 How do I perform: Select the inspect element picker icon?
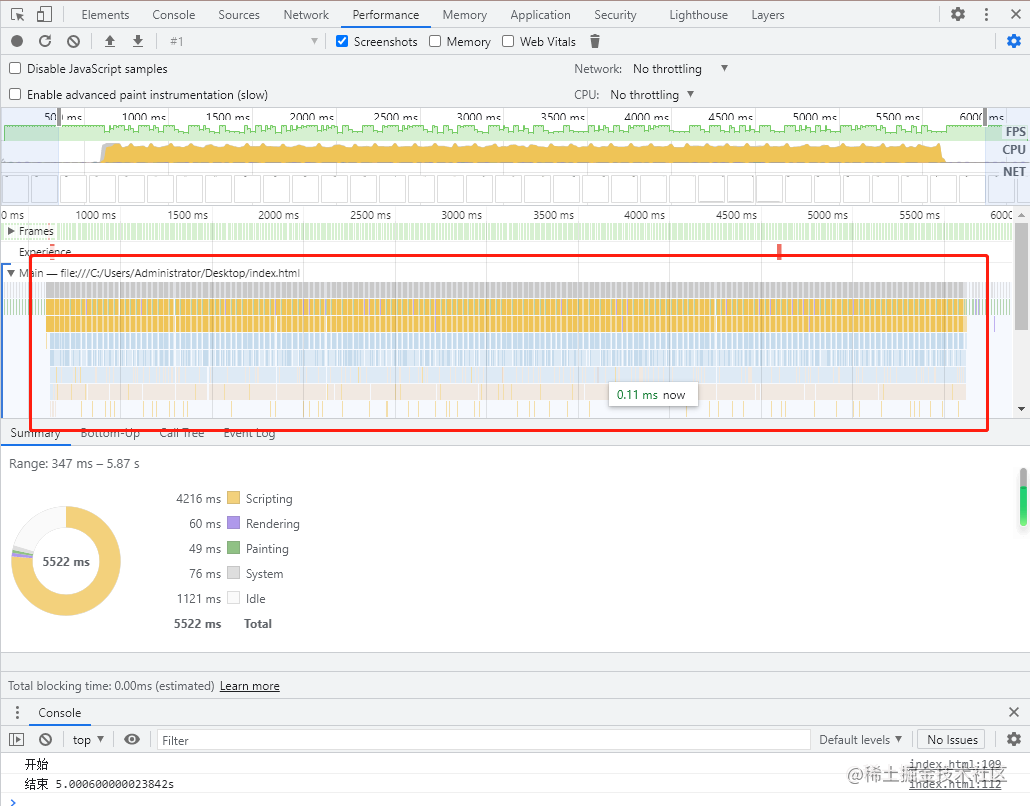(x=17, y=15)
